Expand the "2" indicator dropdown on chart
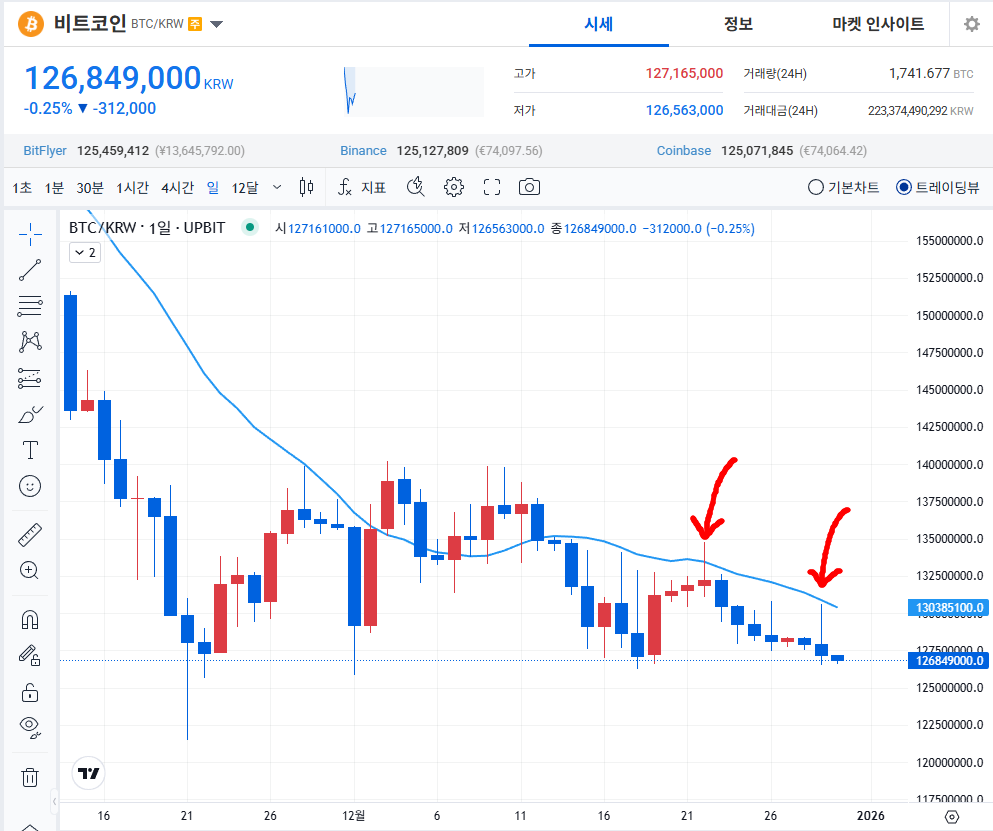The width and height of the screenshot is (993, 831). click(x=82, y=252)
